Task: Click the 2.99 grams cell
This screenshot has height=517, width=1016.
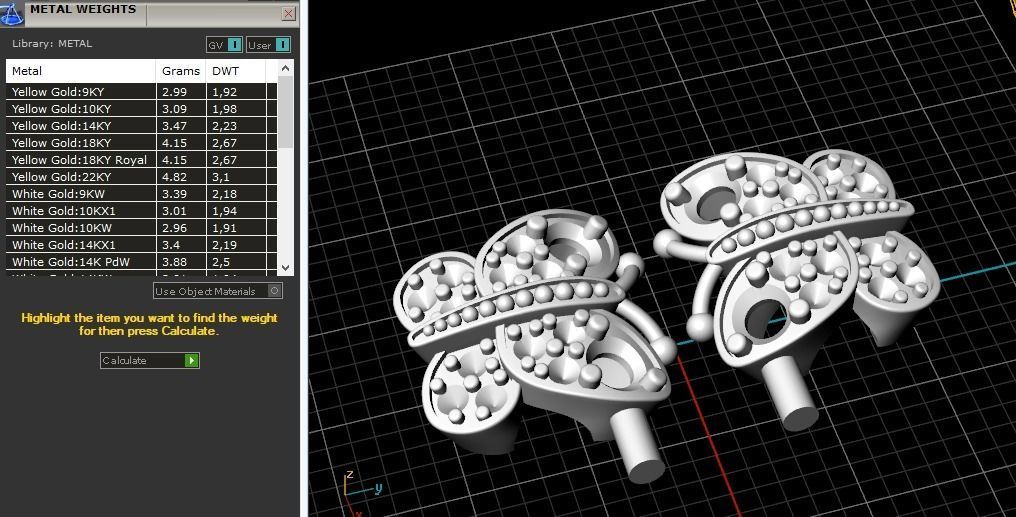Action: [181, 91]
